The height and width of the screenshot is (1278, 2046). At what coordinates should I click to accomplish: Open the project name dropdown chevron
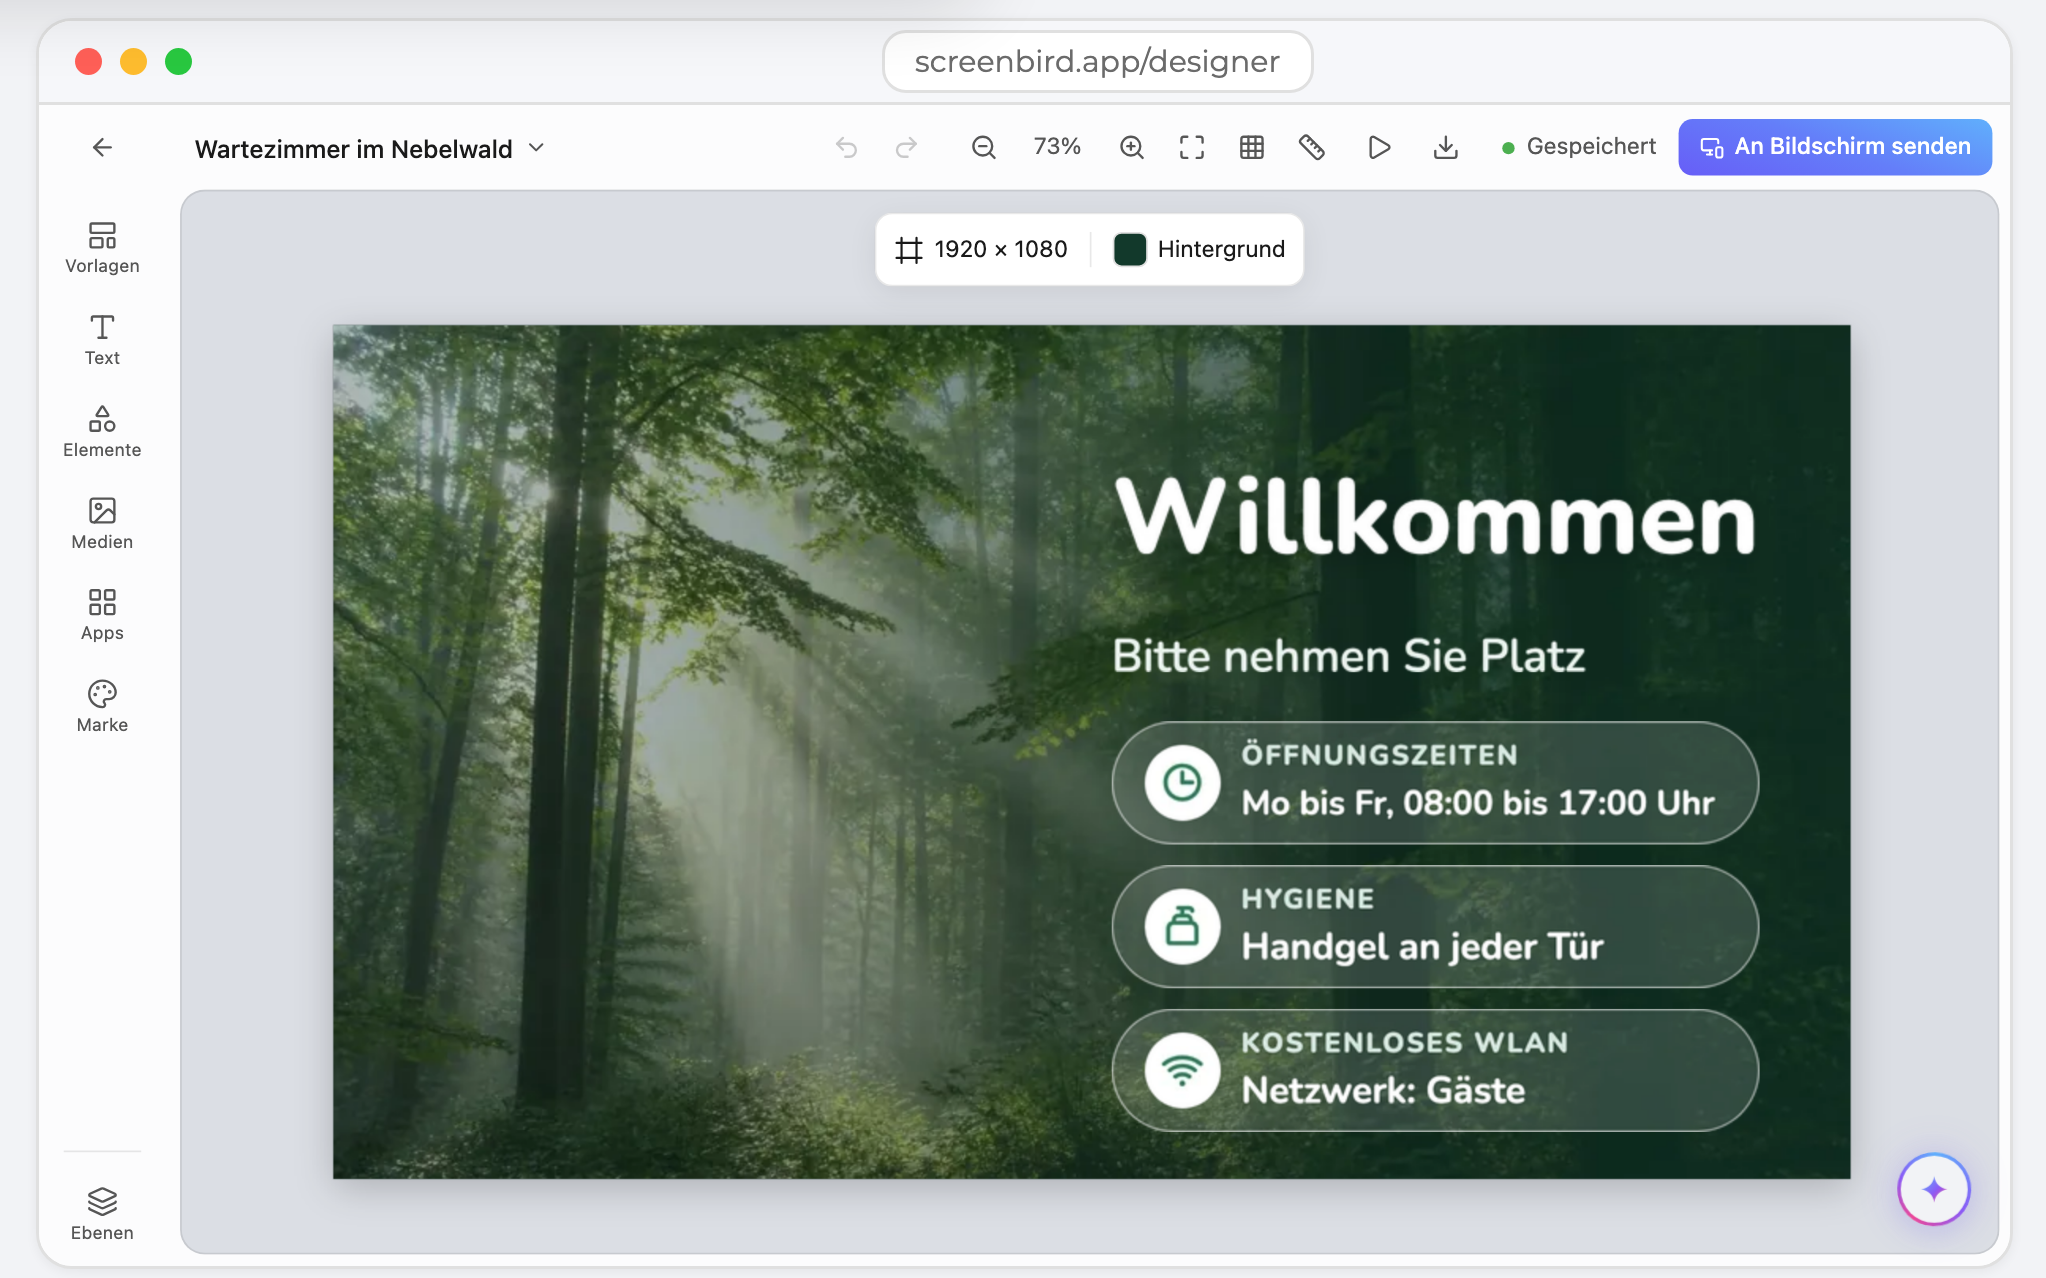point(537,148)
